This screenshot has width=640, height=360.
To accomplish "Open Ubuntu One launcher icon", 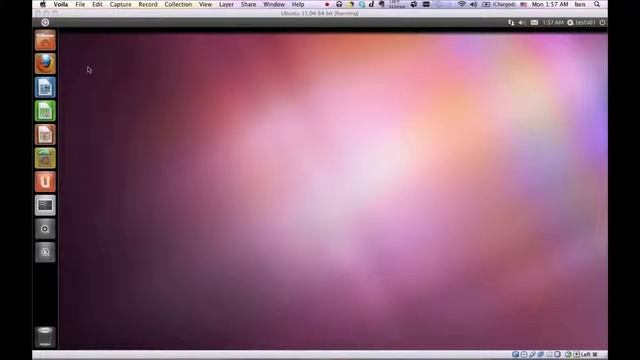I will pos(45,182).
